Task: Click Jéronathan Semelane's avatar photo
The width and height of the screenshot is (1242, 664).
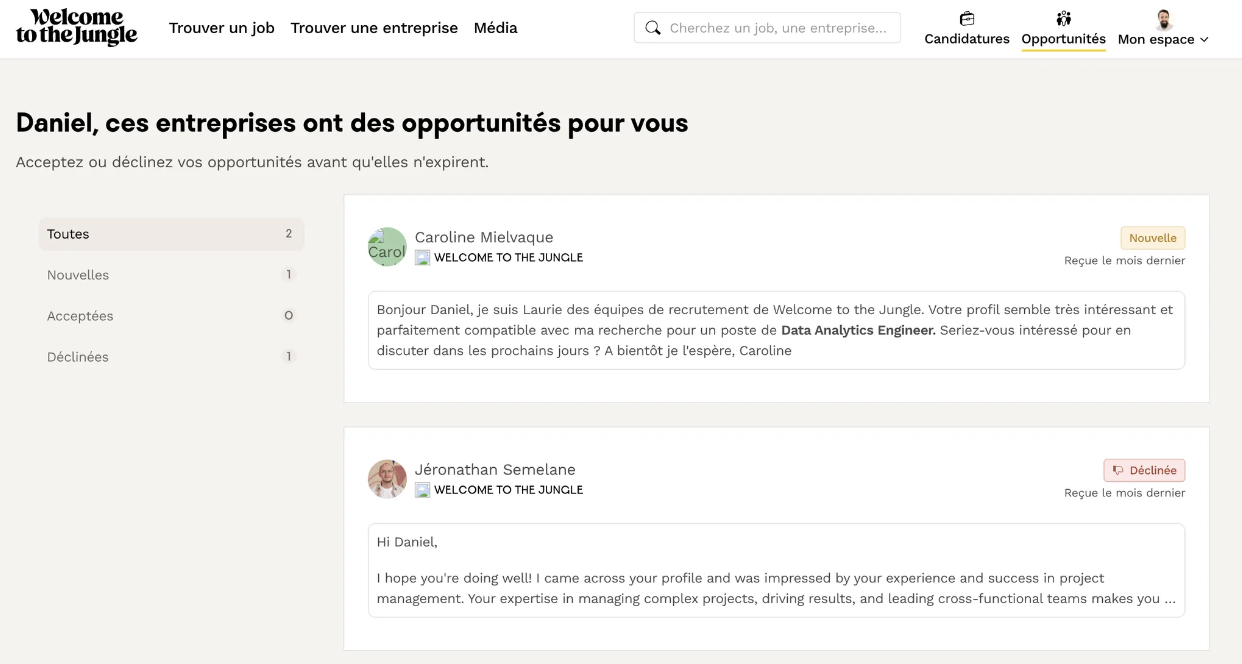Action: [387, 479]
